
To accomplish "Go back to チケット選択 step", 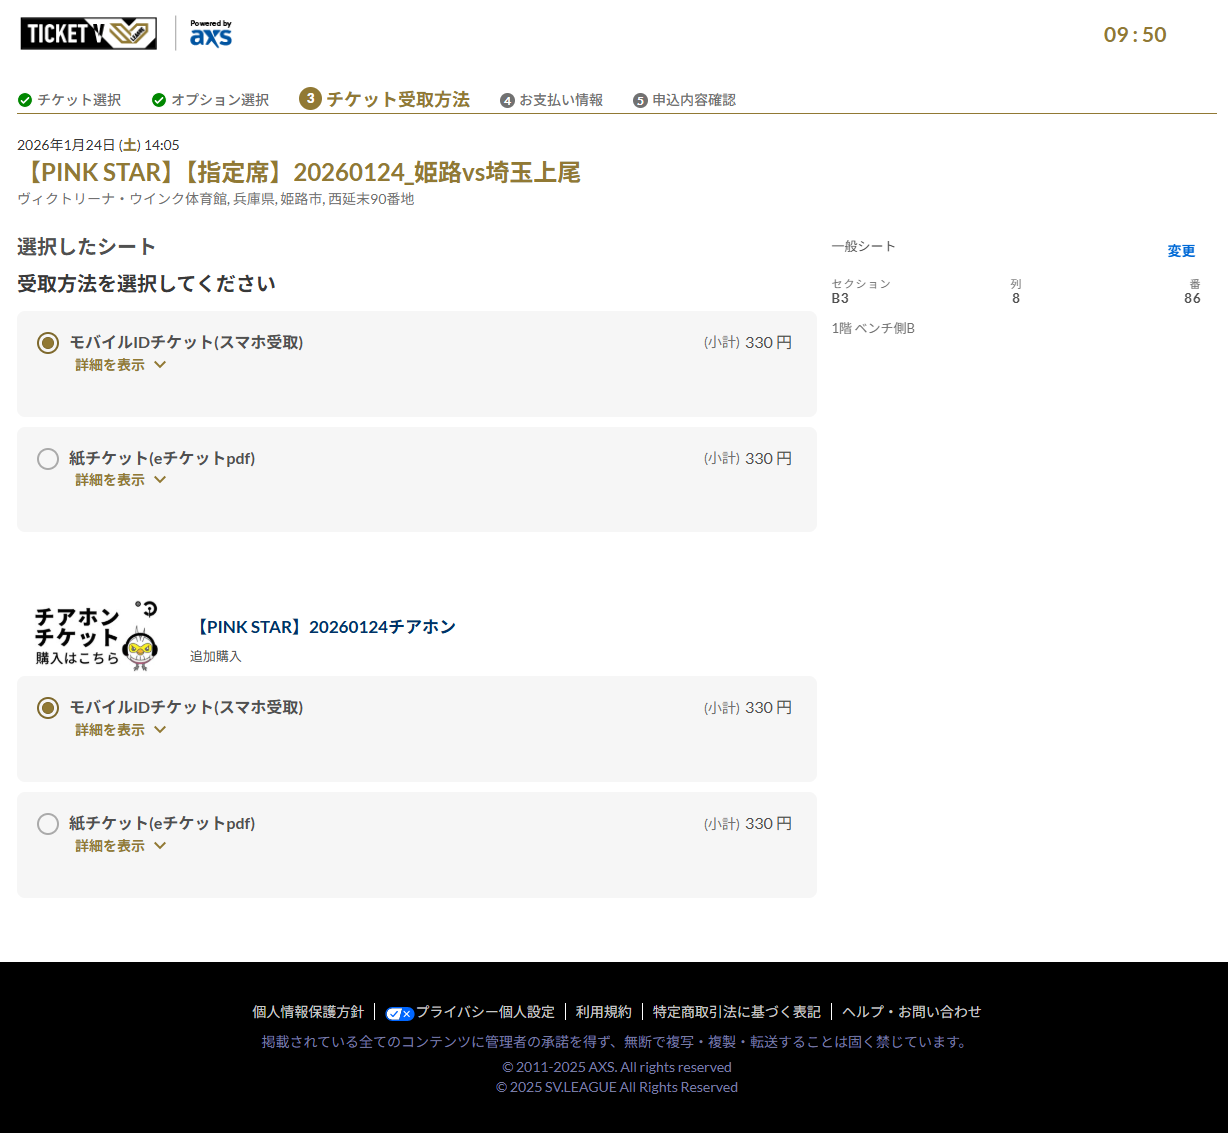I will [79, 100].
